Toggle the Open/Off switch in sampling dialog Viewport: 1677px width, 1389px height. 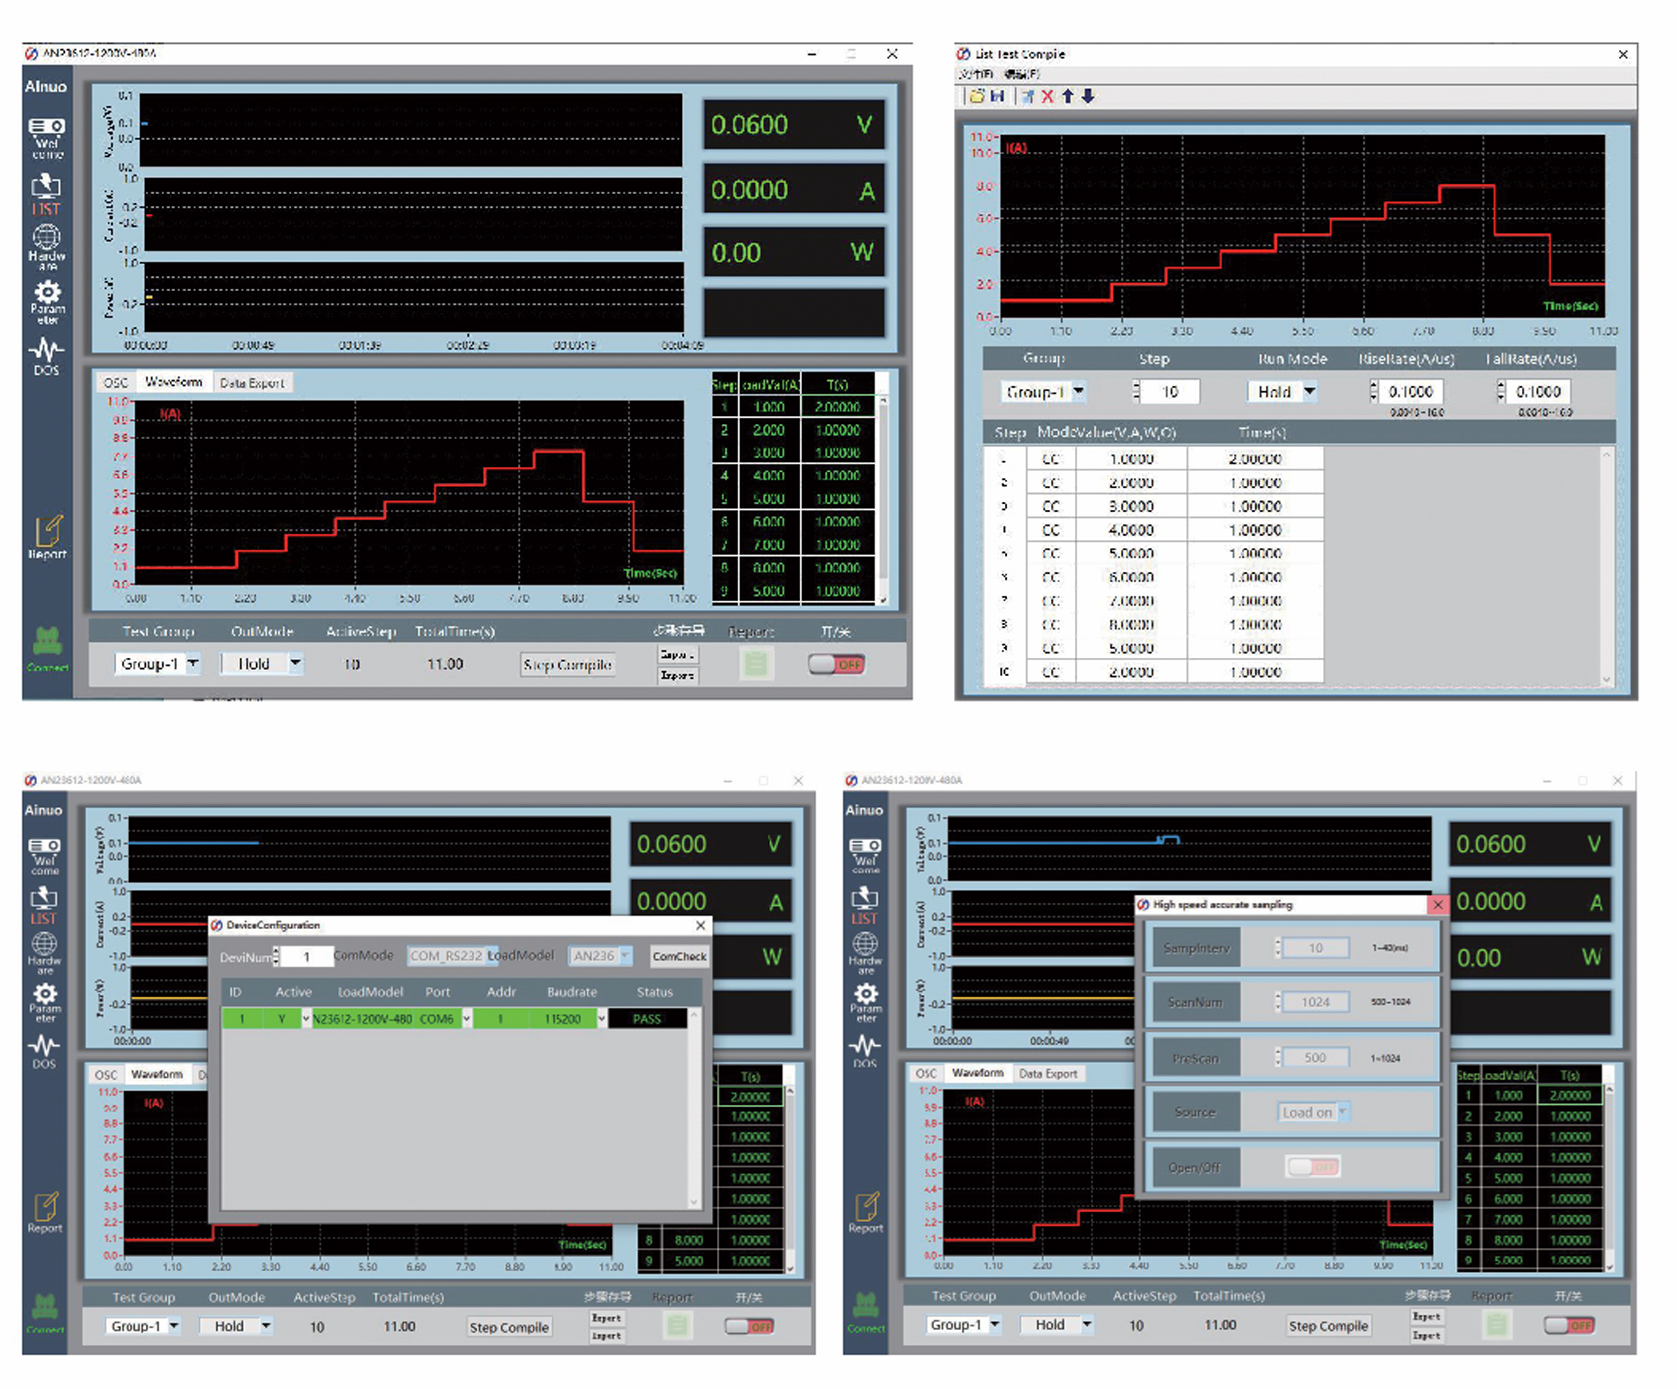tap(1312, 1167)
